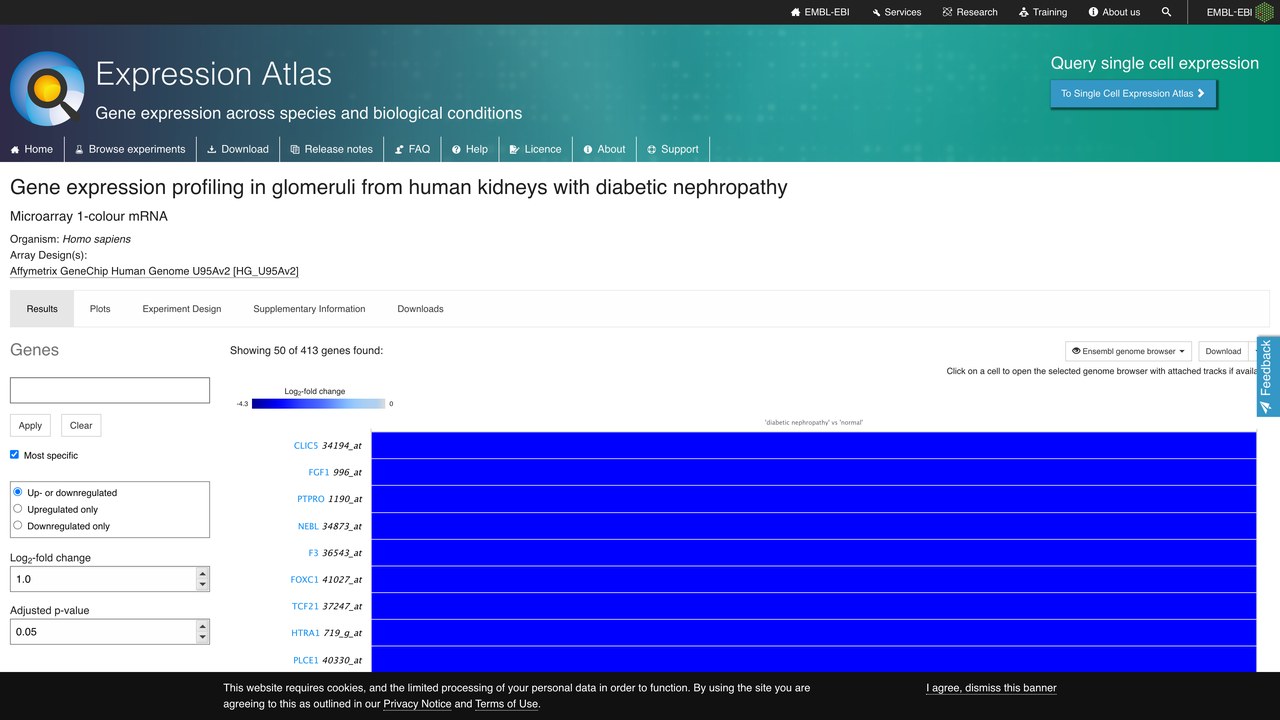Open the FAQ navigation item
The height and width of the screenshot is (720, 1280).
[412, 149]
